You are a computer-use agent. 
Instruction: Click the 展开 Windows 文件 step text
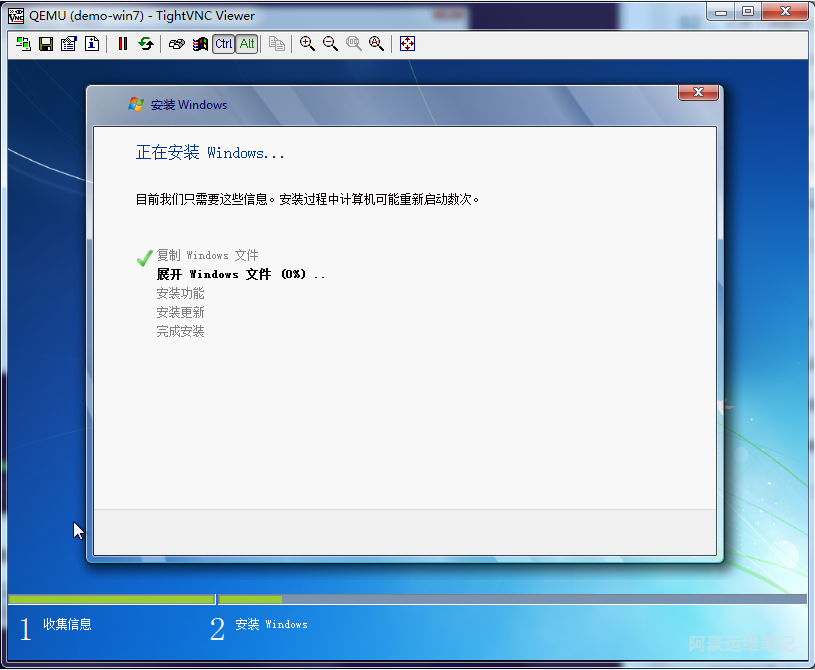240,274
